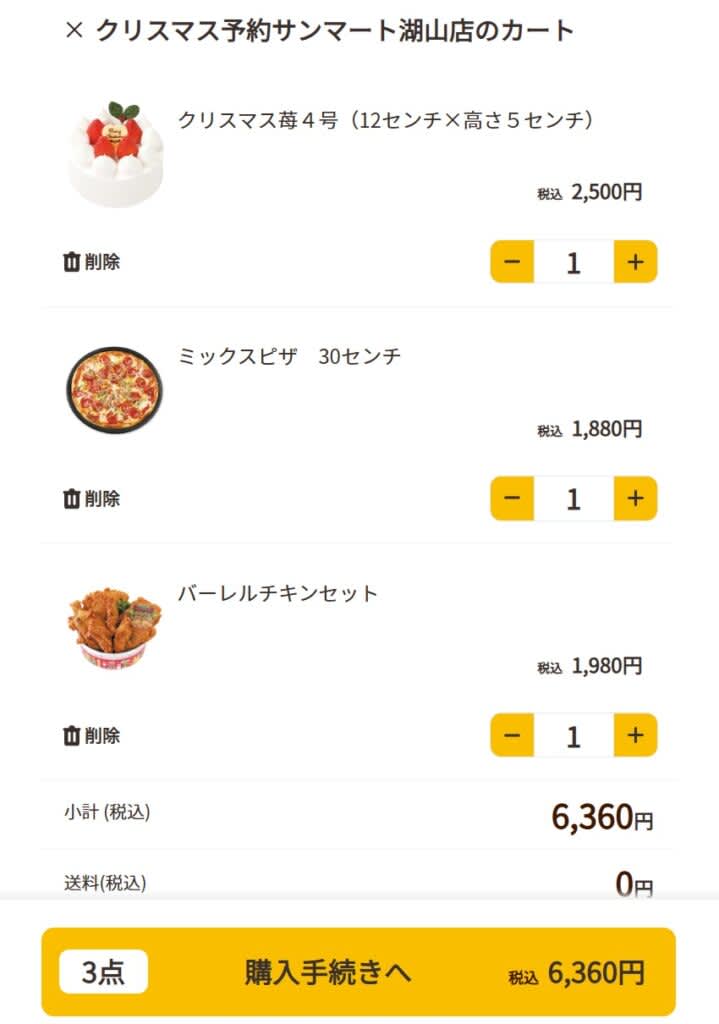Viewport: 719px width, 1024px height.
Task: Click the ミックスピザ 30センチ product title
Action: 289,356
